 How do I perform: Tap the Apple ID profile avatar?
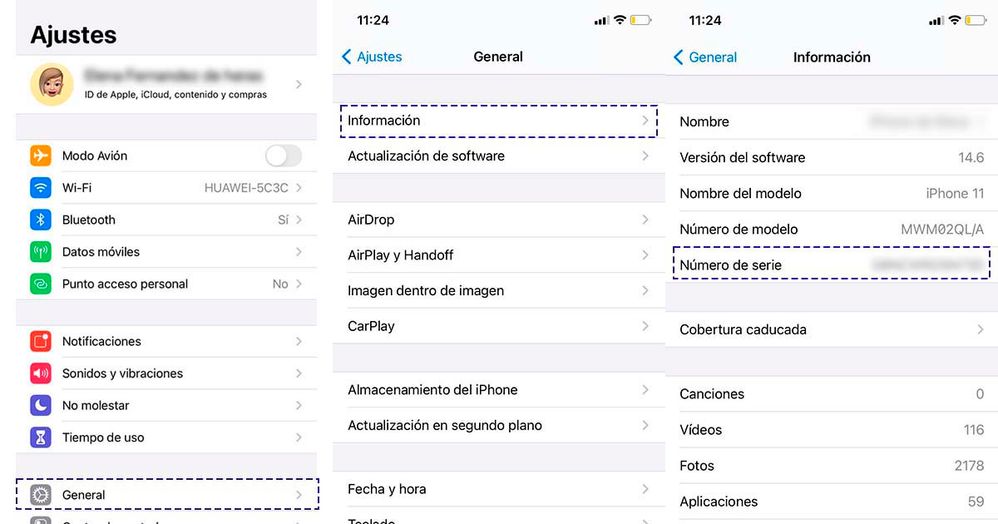pos(51,85)
